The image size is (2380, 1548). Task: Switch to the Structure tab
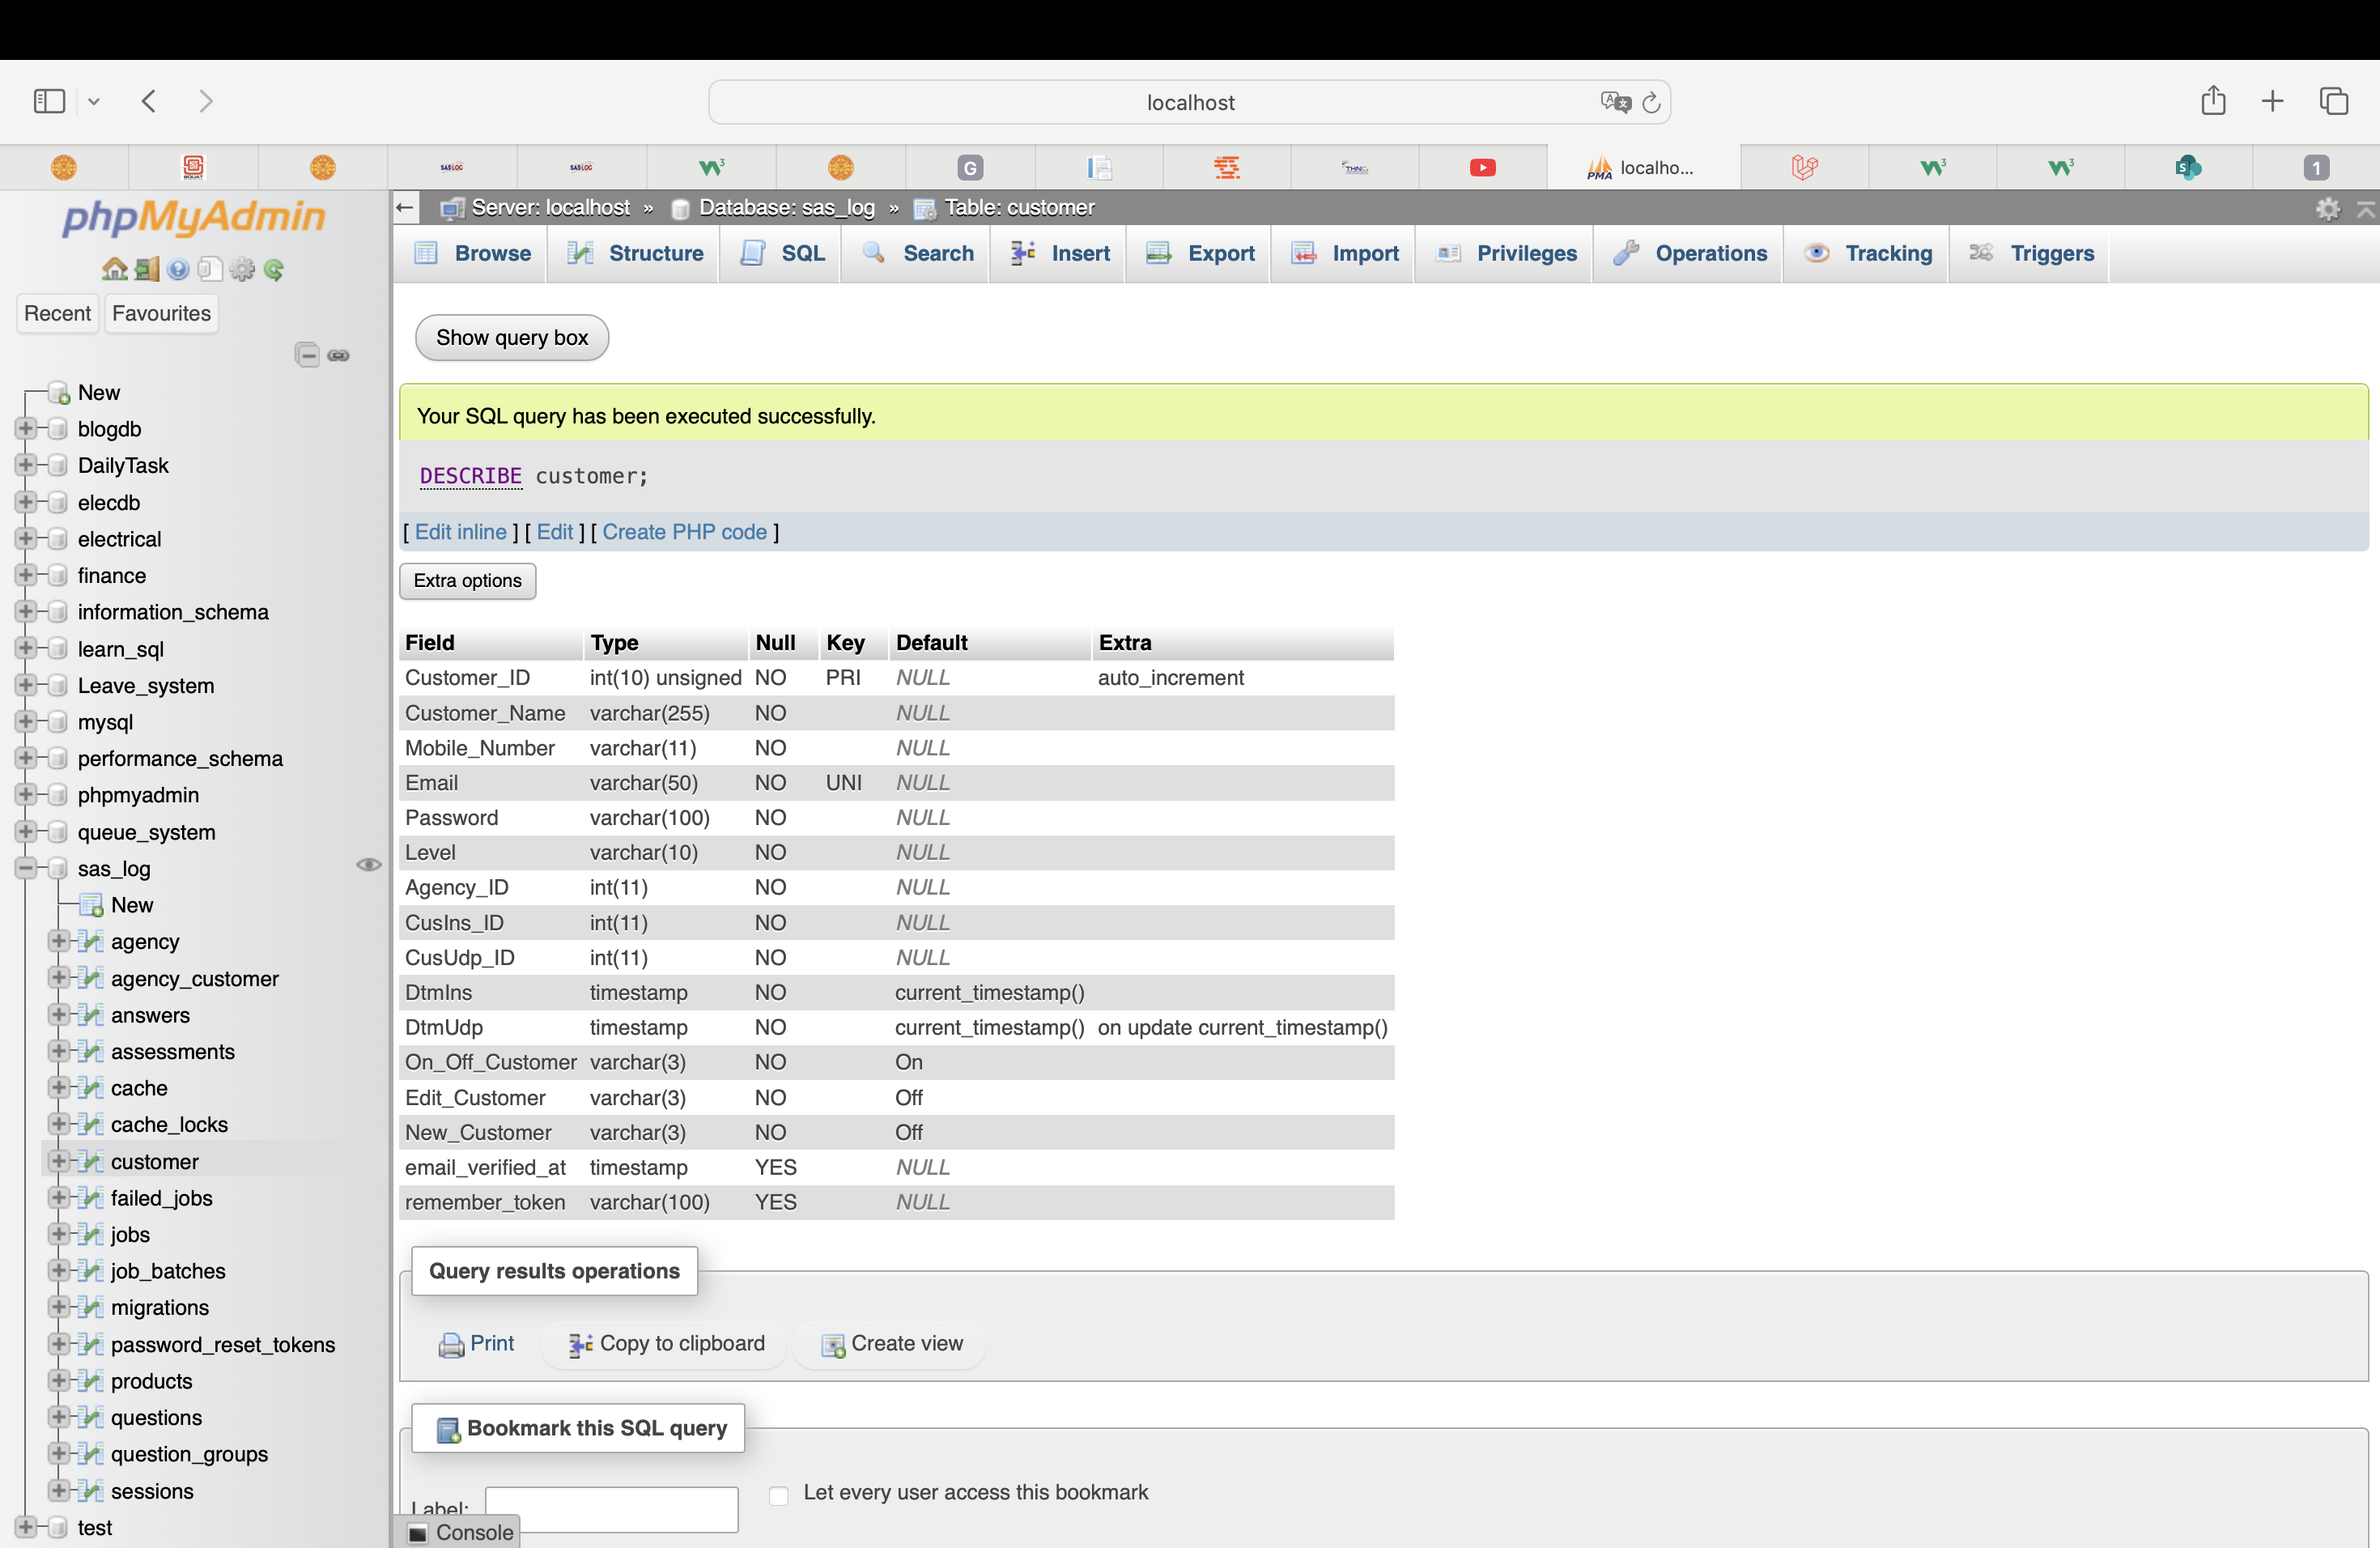tap(635, 254)
